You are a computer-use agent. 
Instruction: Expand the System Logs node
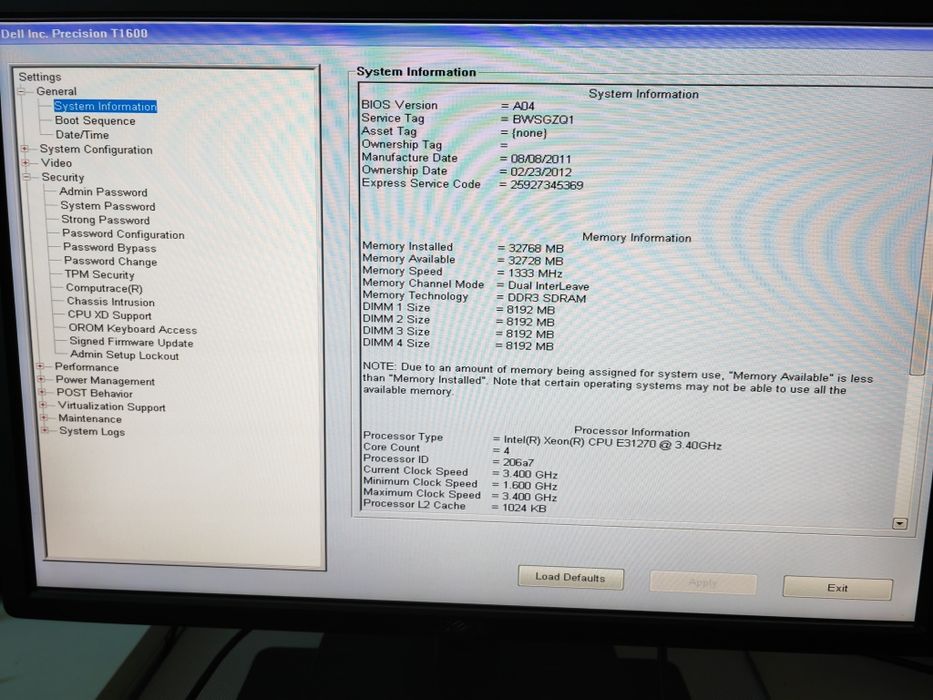pyautogui.click(x=45, y=430)
